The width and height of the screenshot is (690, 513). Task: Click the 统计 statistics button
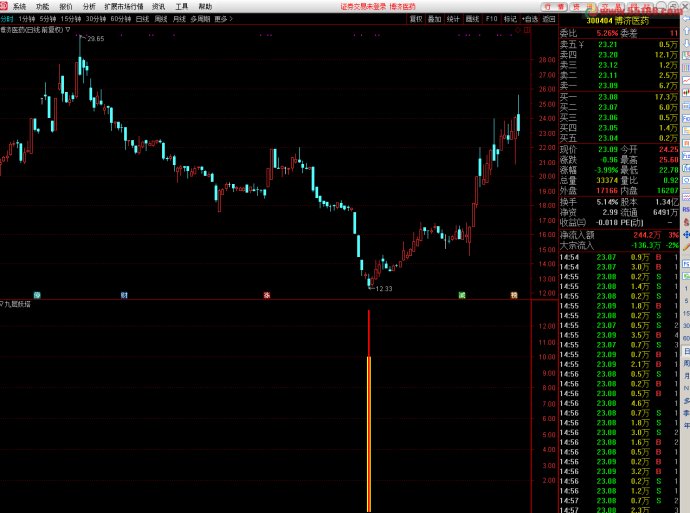pos(453,19)
